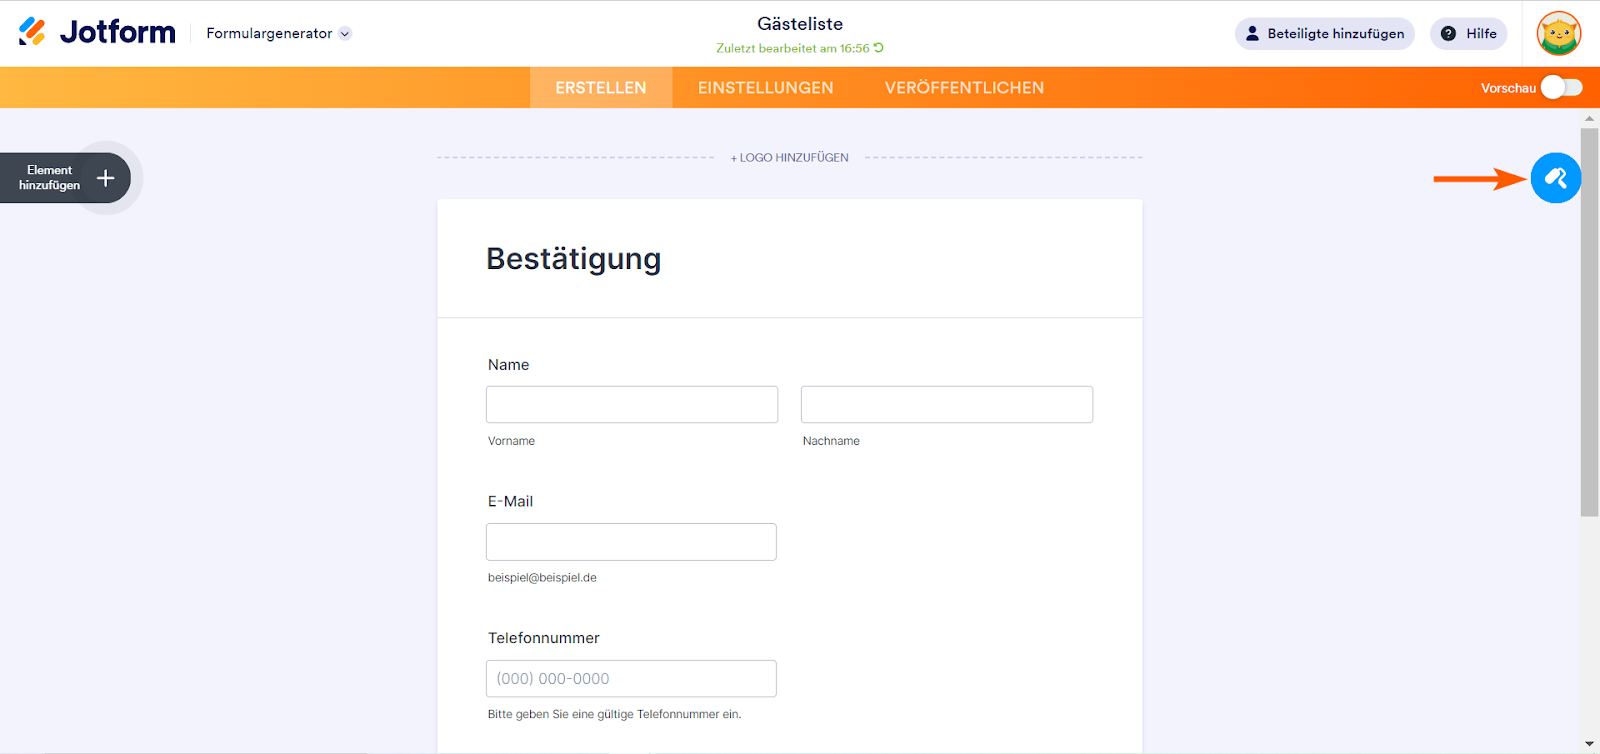The width and height of the screenshot is (1600, 754).
Task: Click the plus icon to add element
Action: [x=105, y=178]
